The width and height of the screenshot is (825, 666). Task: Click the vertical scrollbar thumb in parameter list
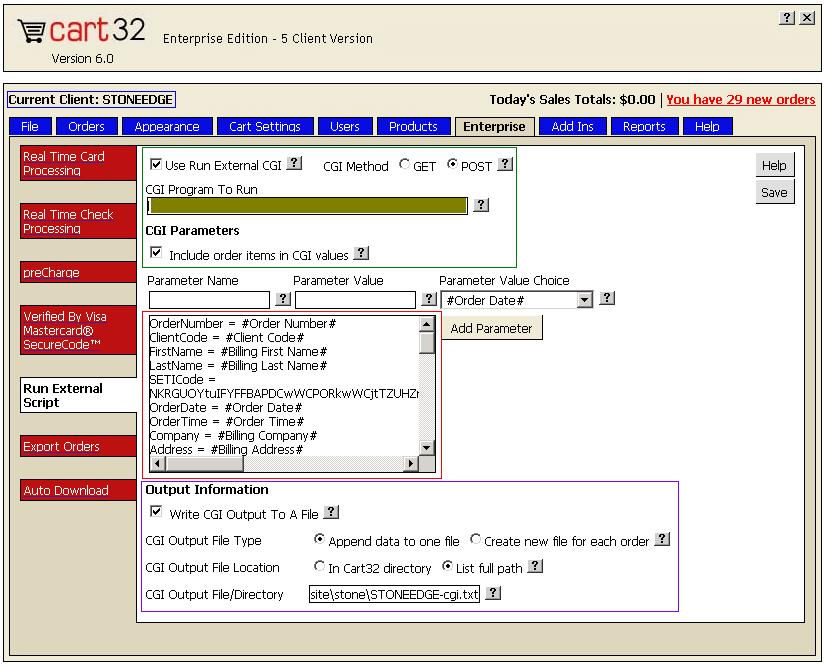point(427,342)
